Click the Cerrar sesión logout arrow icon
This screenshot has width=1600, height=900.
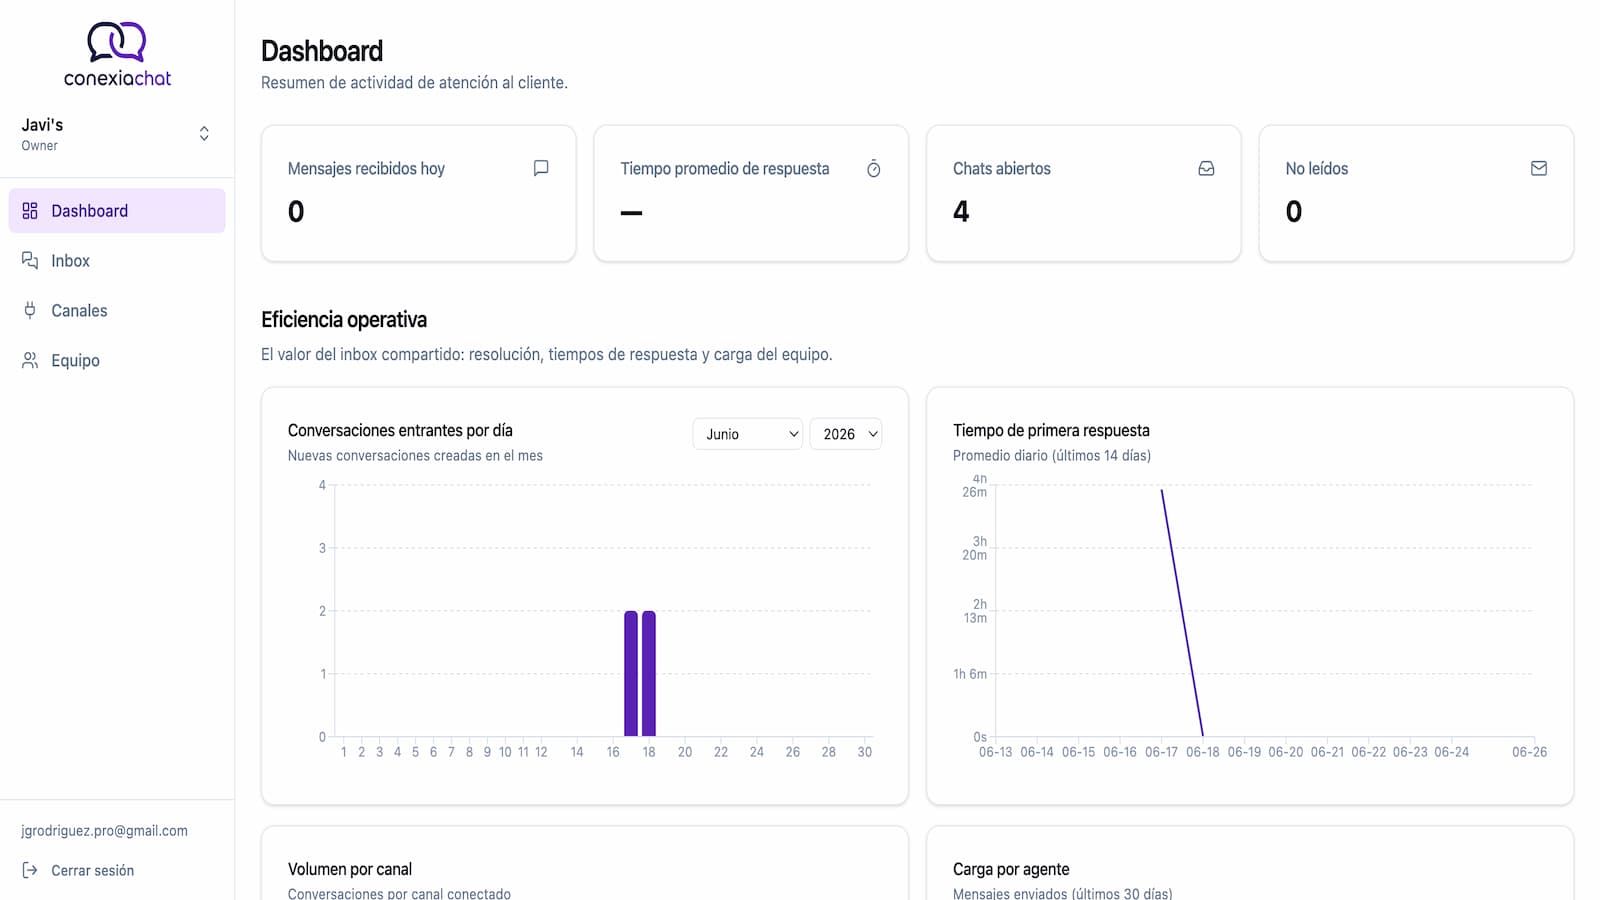tap(30, 870)
